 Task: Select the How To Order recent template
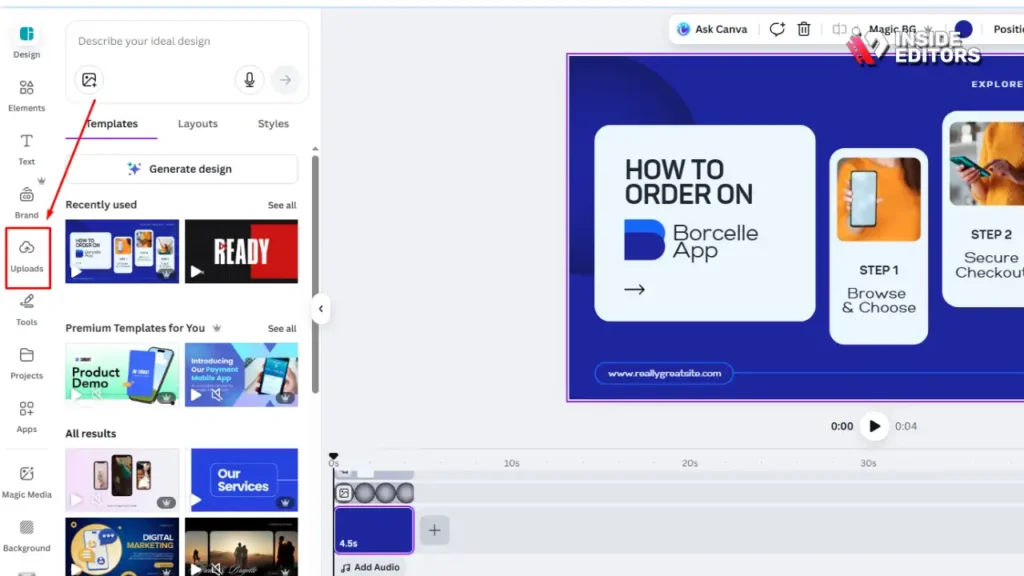tap(122, 251)
